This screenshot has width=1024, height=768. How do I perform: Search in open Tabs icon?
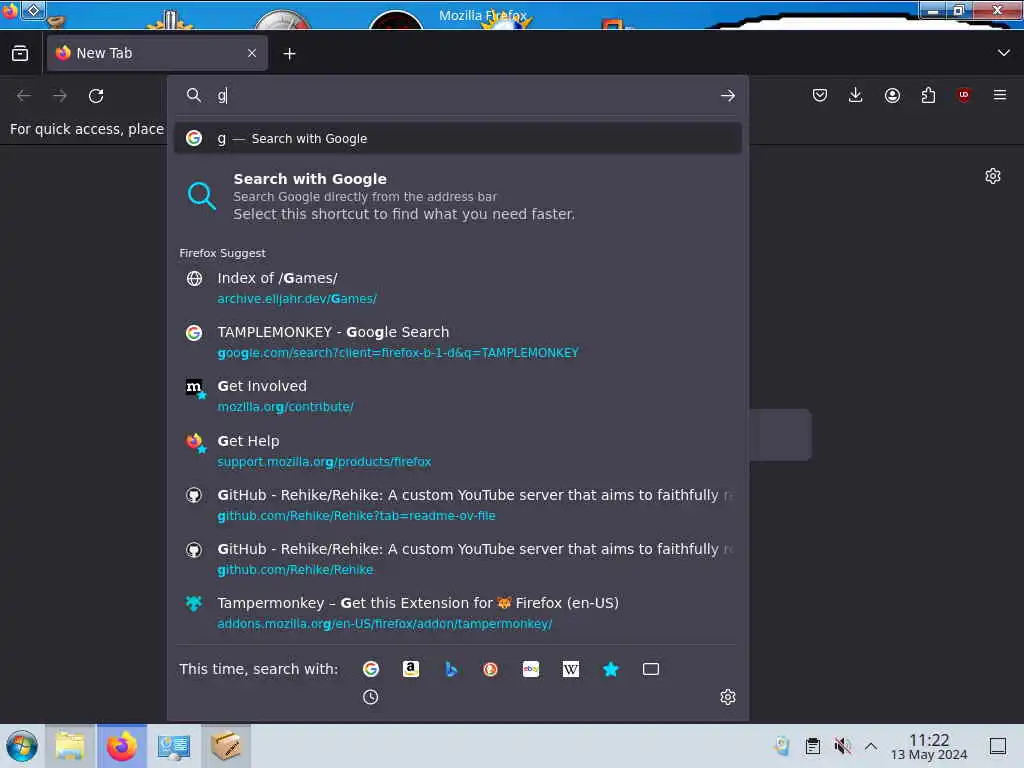[x=650, y=669]
